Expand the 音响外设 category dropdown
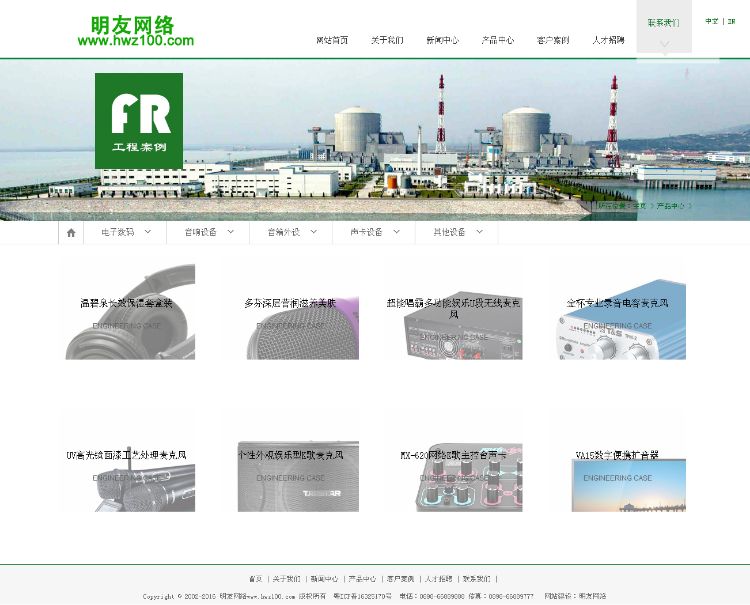The width and height of the screenshot is (750, 605). (x=291, y=232)
